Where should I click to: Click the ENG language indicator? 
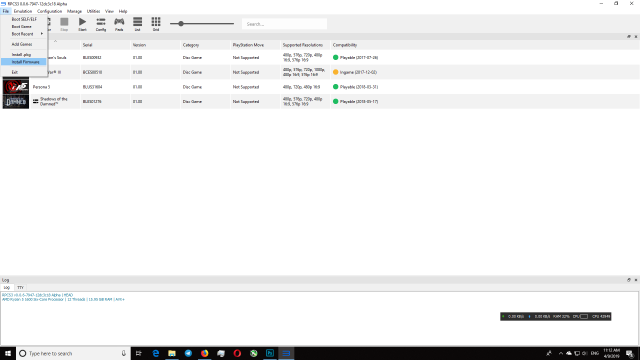pyautogui.click(x=595, y=353)
